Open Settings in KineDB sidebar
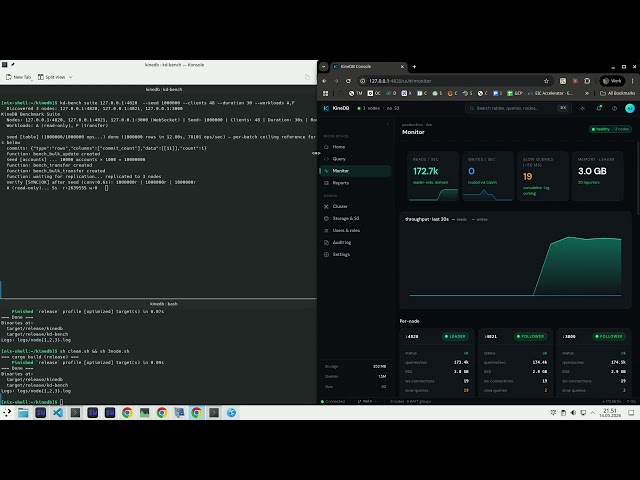The height and width of the screenshot is (480, 640). click(355, 254)
